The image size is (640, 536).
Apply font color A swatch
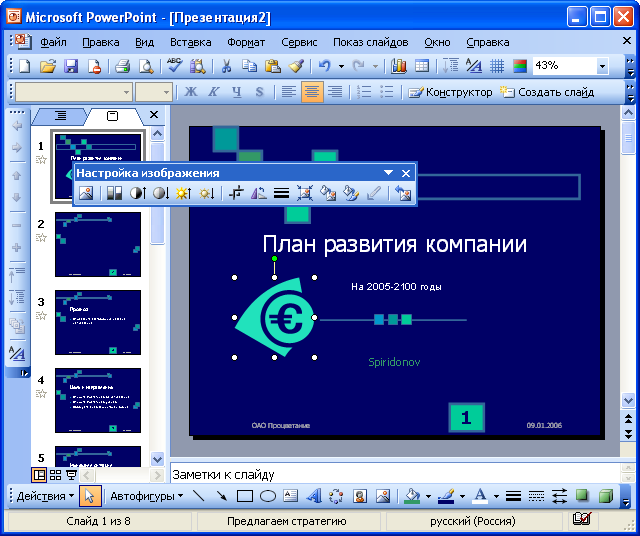coord(480,496)
